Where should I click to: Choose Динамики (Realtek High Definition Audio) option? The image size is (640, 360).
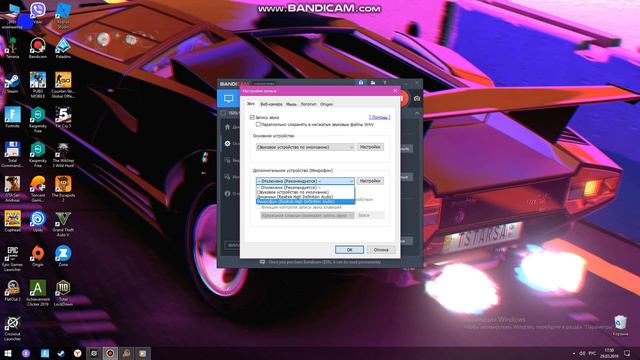[305, 197]
